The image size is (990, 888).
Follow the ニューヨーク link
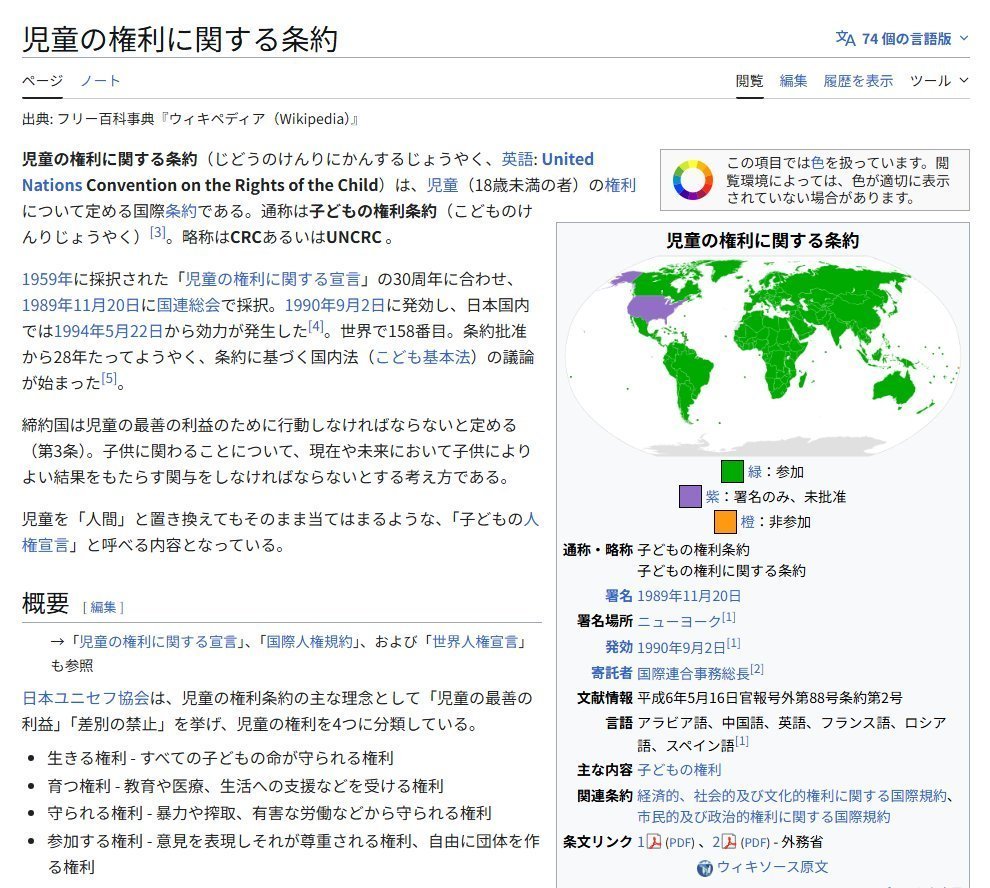(679, 621)
